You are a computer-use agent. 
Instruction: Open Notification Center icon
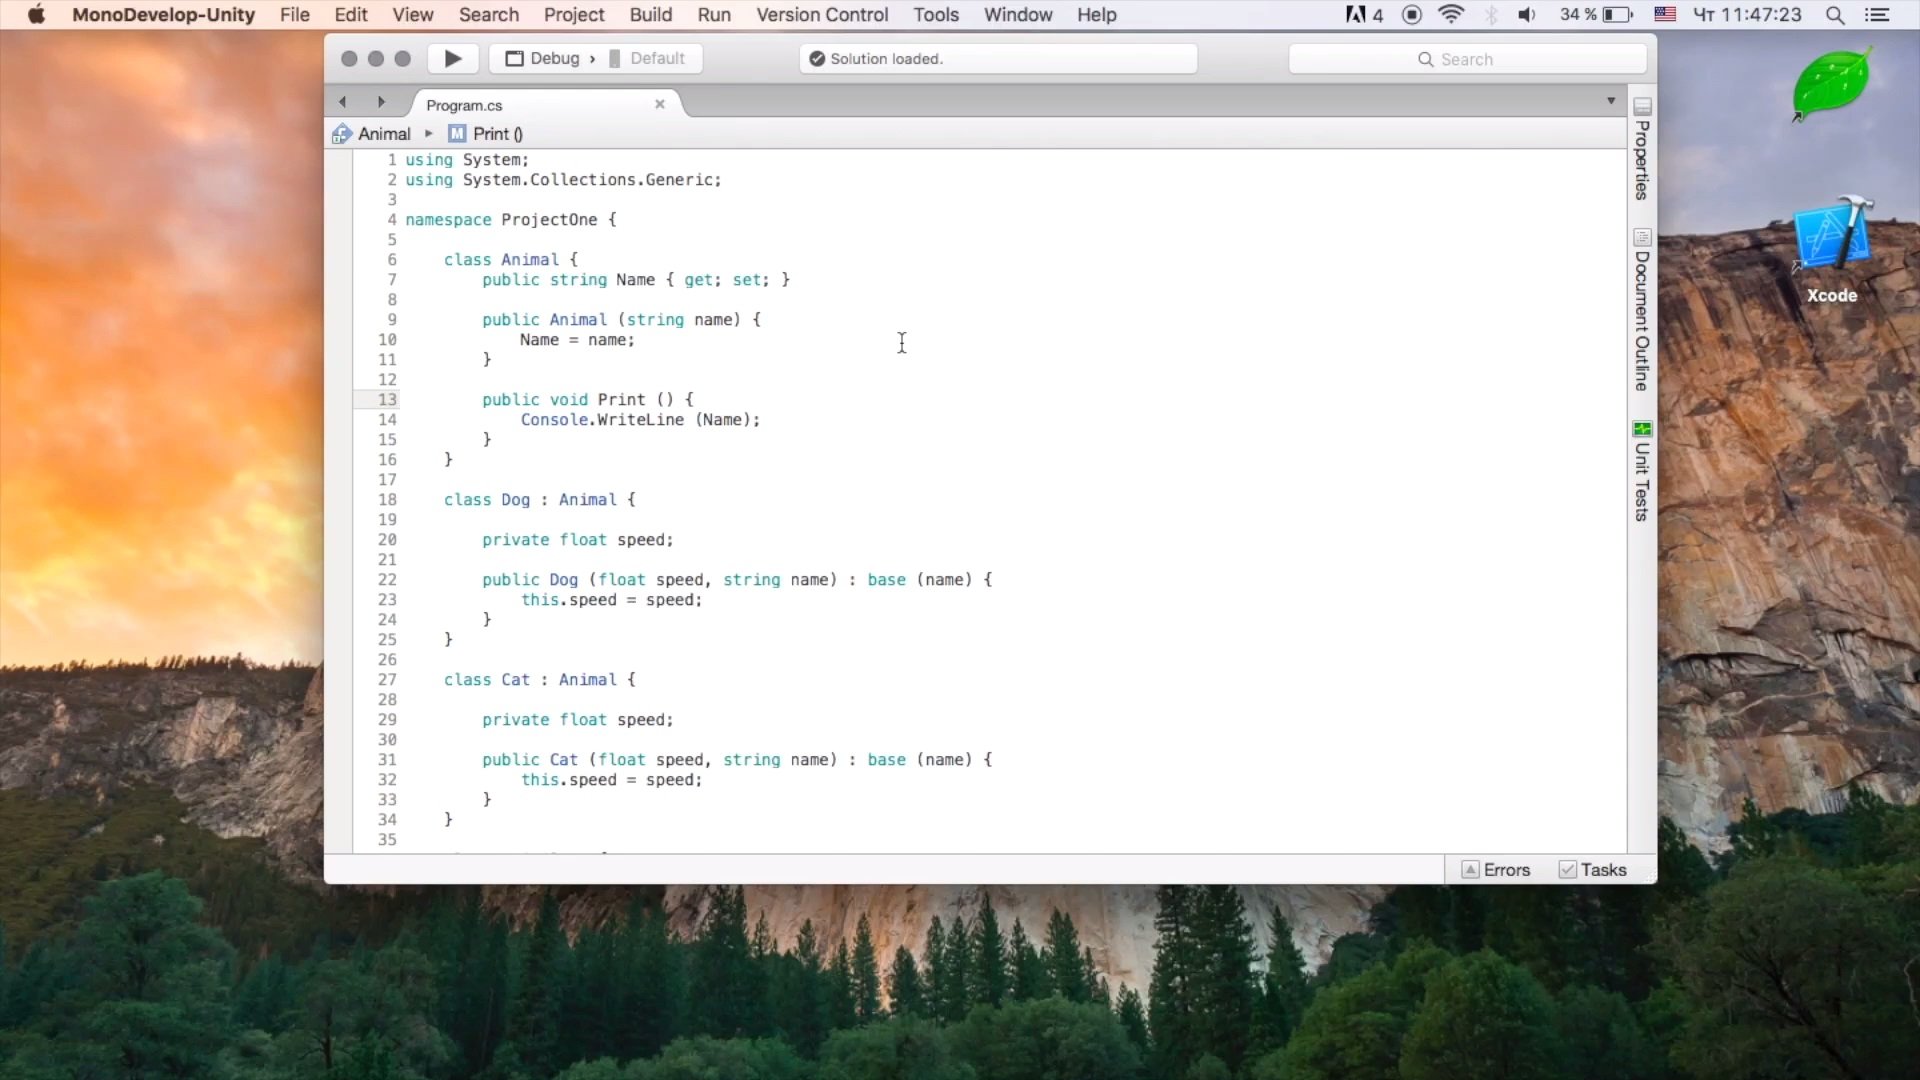point(1878,15)
